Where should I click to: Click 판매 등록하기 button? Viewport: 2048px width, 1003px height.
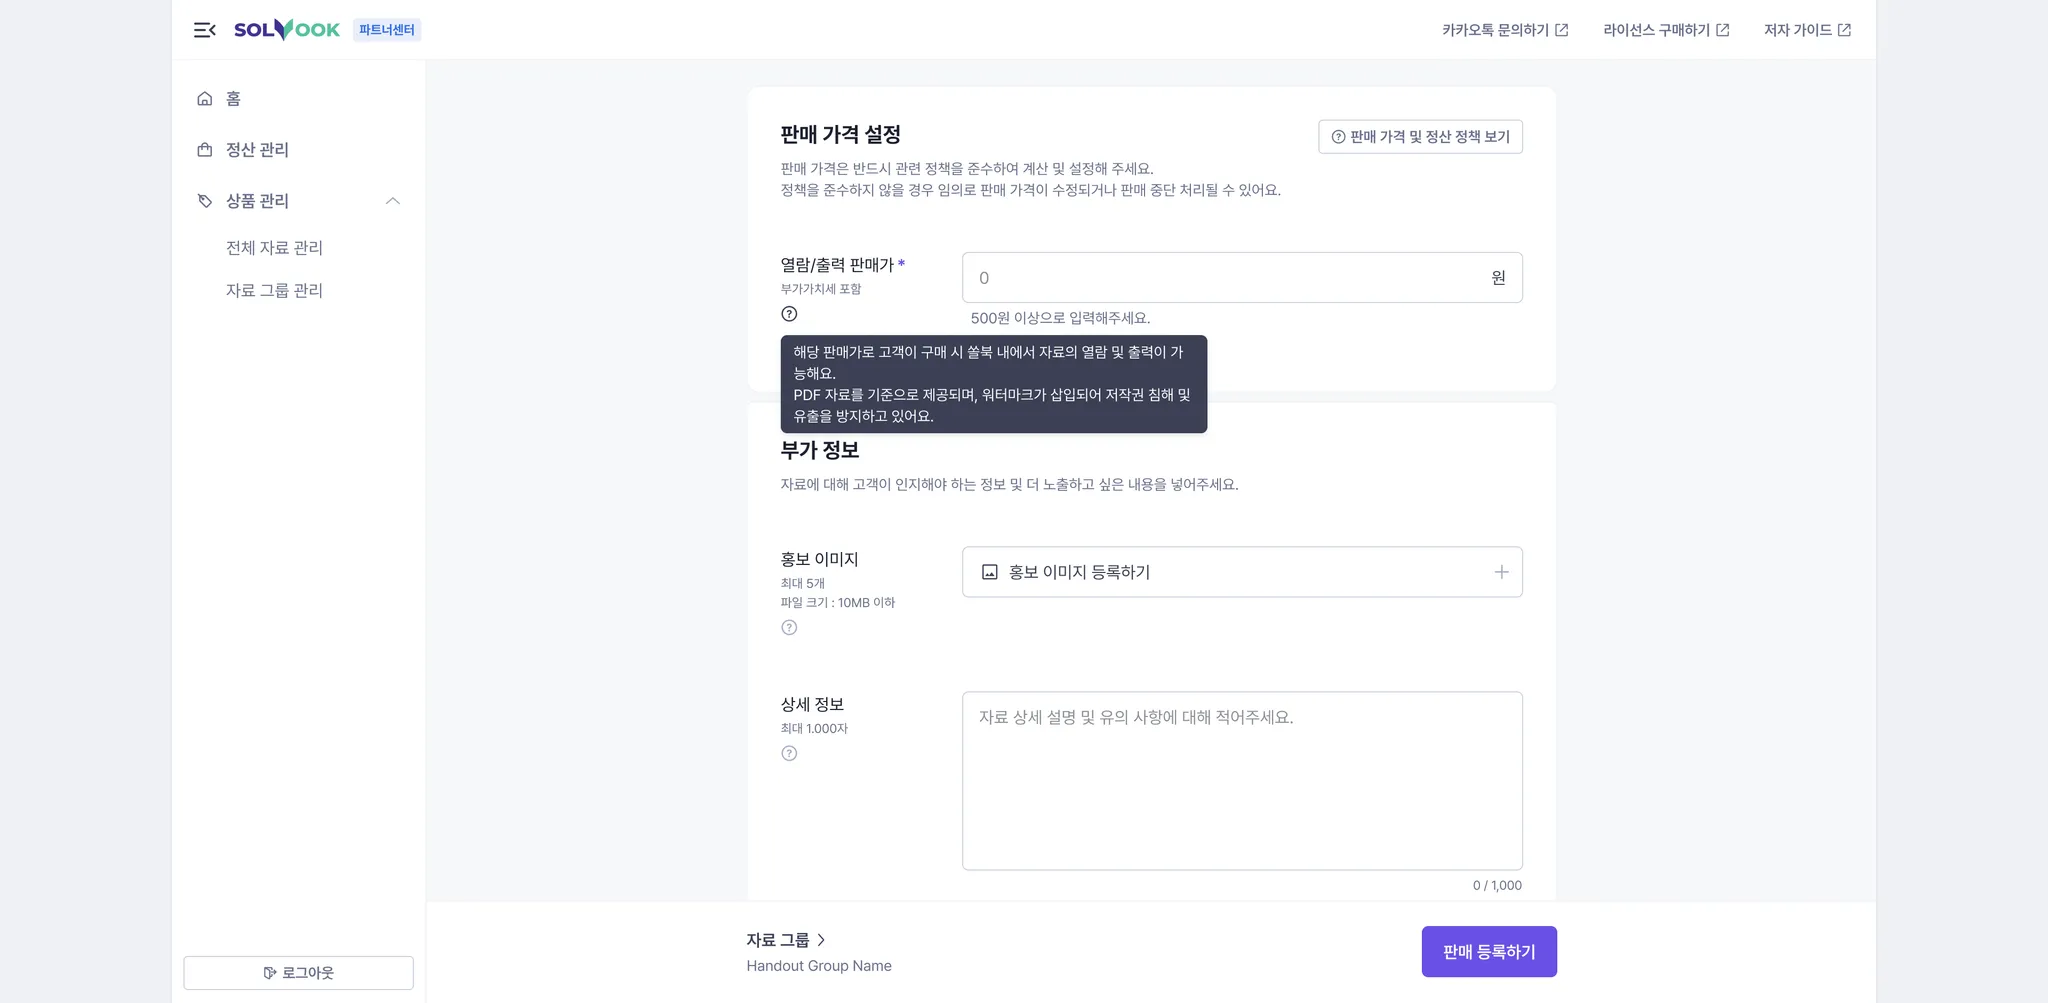1489,952
